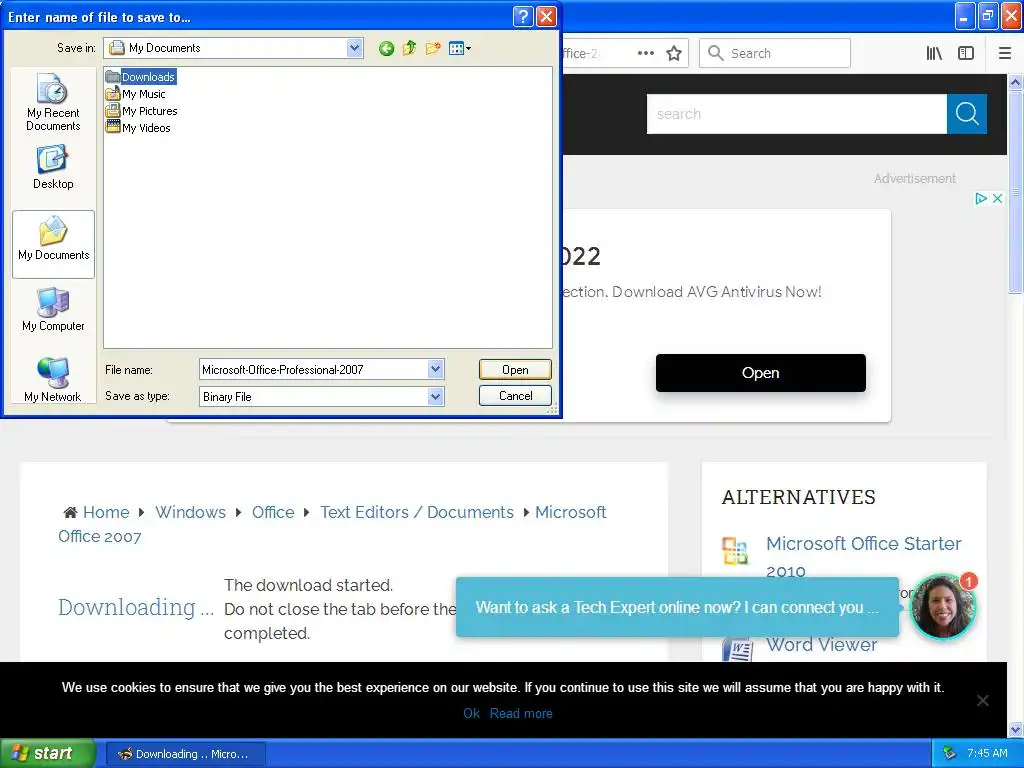Expand the Save as type dropdown
This screenshot has height=768, width=1024.
(x=436, y=396)
